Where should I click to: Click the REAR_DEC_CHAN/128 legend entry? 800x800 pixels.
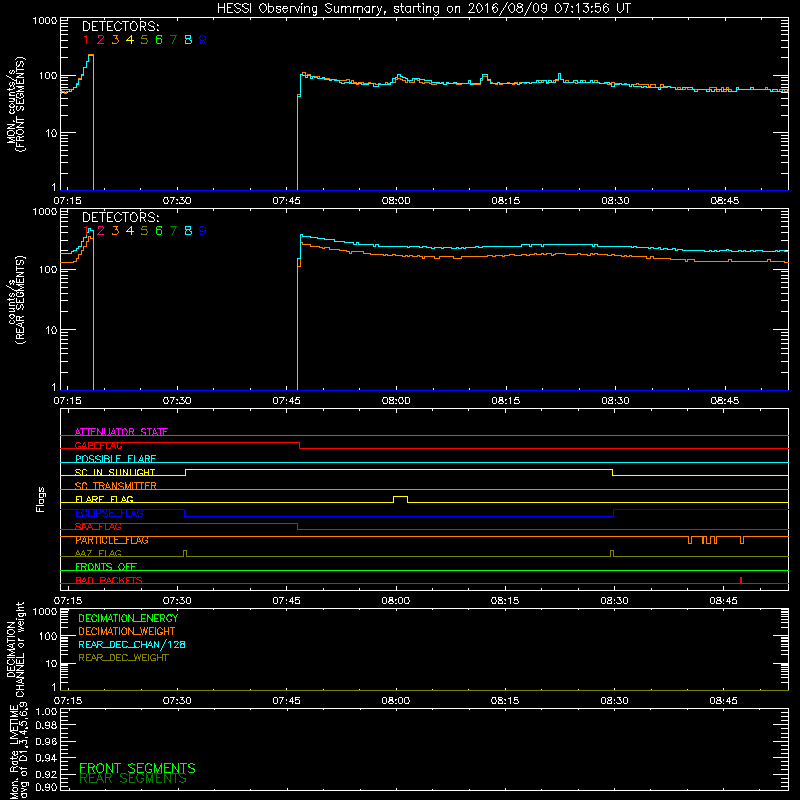[132, 645]
